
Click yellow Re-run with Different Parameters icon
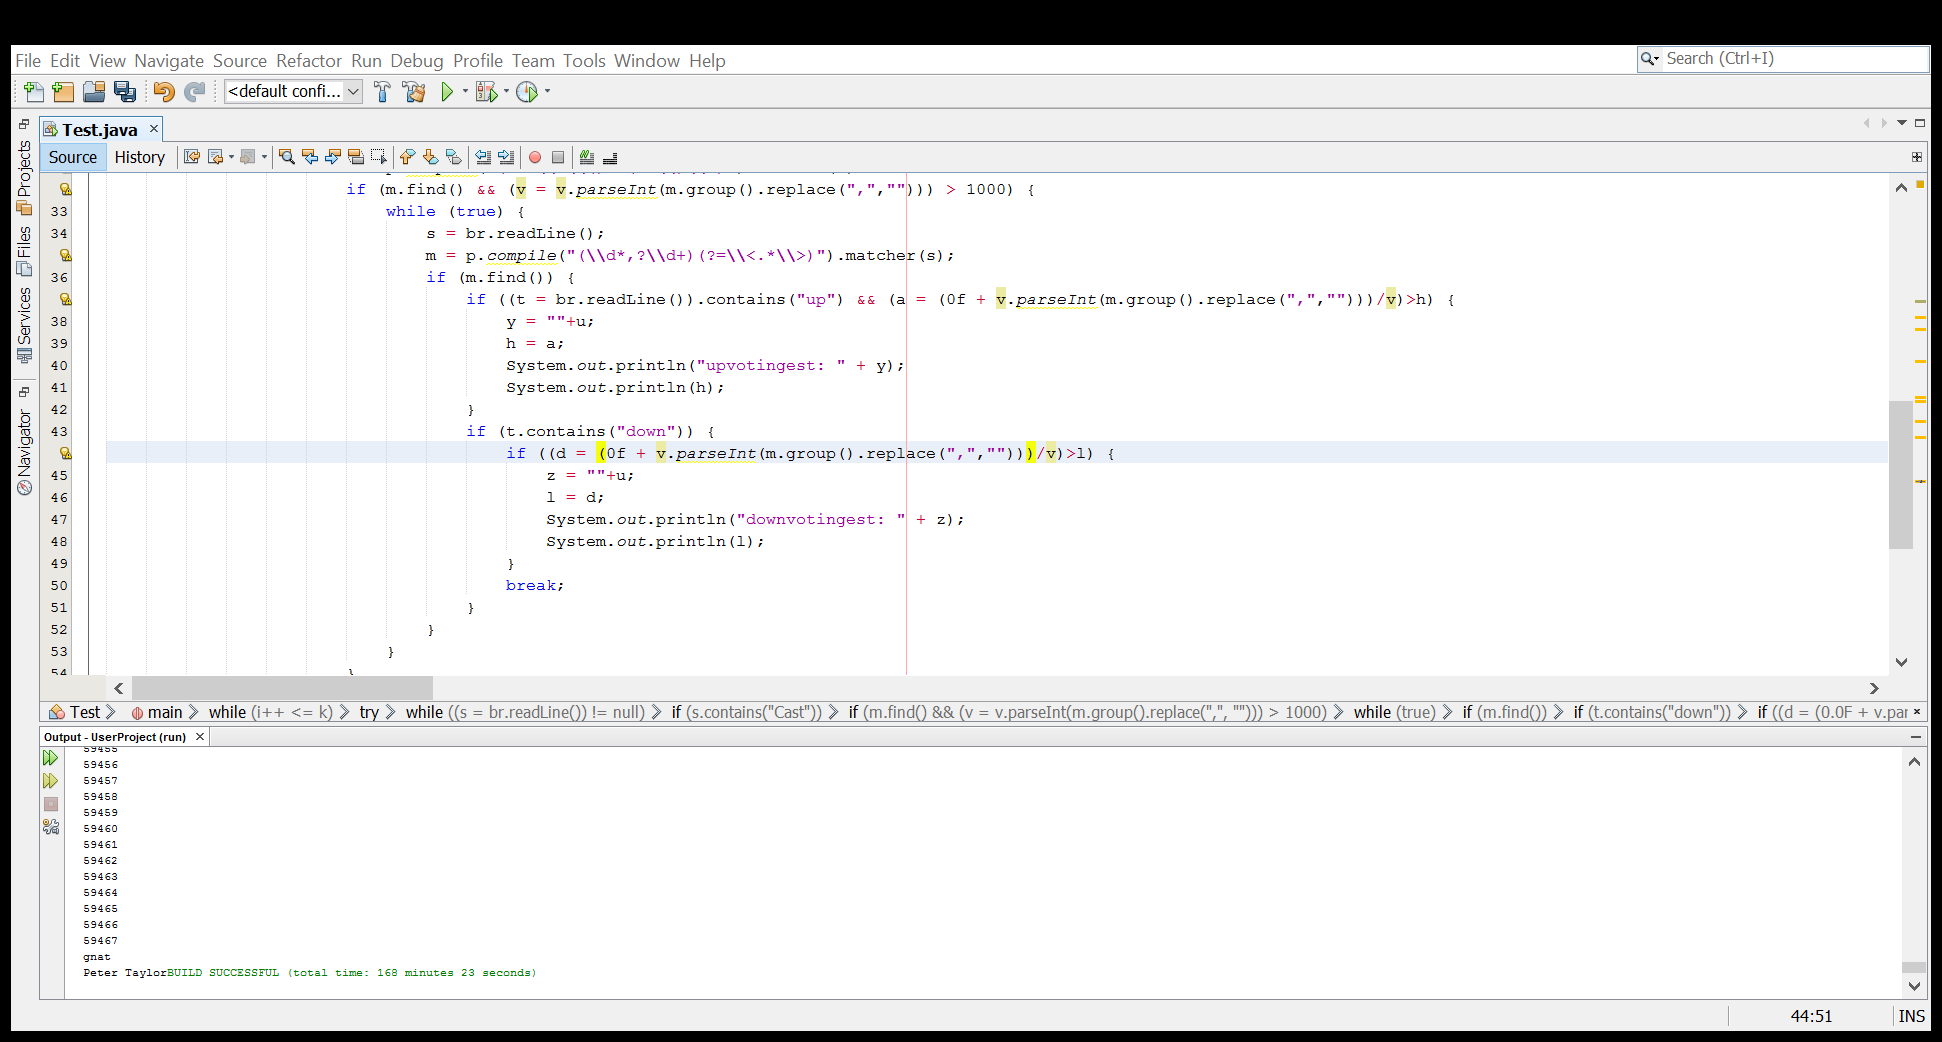pyautogui.click(x=51, y=781)
